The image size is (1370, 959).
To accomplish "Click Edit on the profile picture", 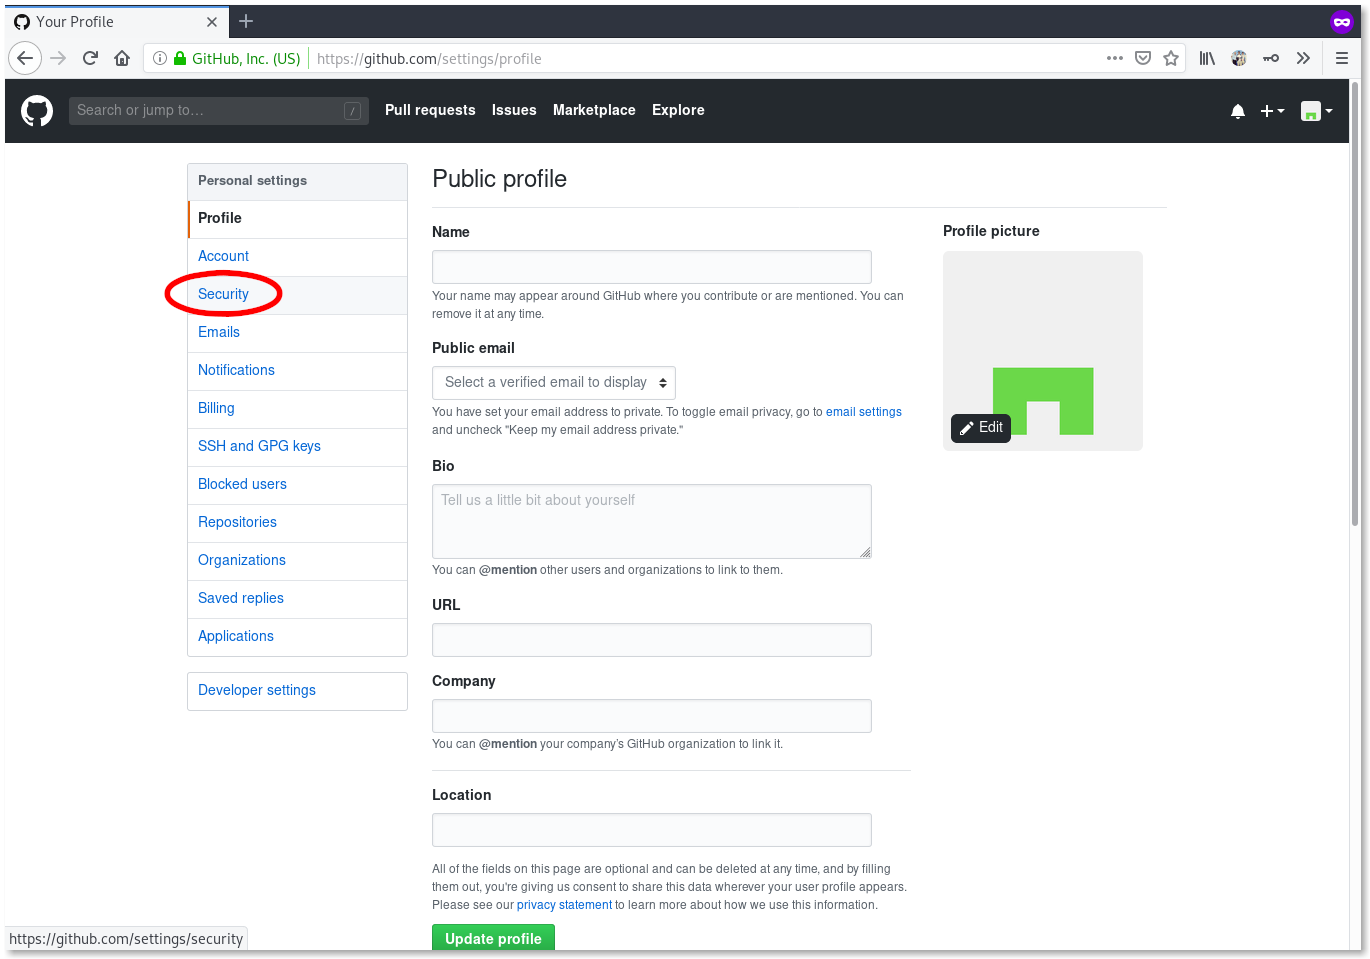I will coord(981,428).
